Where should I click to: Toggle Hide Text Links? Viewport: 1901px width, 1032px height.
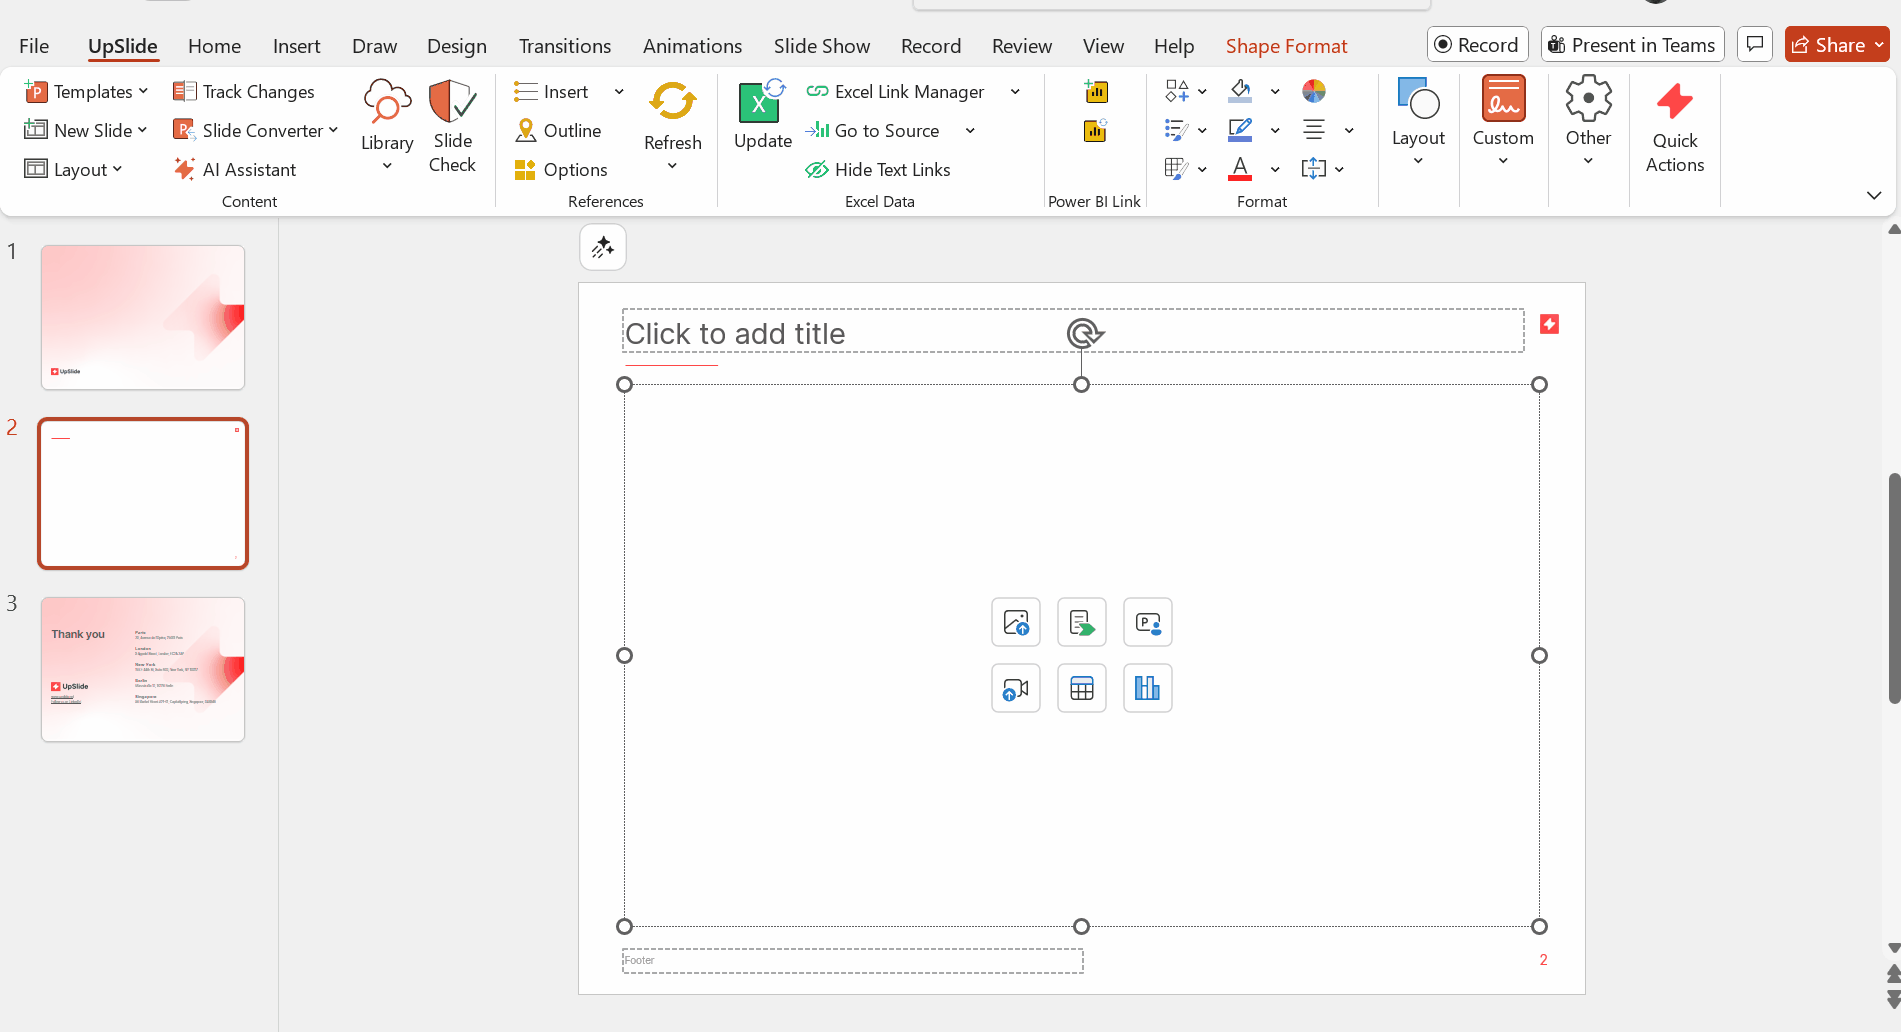878,170
